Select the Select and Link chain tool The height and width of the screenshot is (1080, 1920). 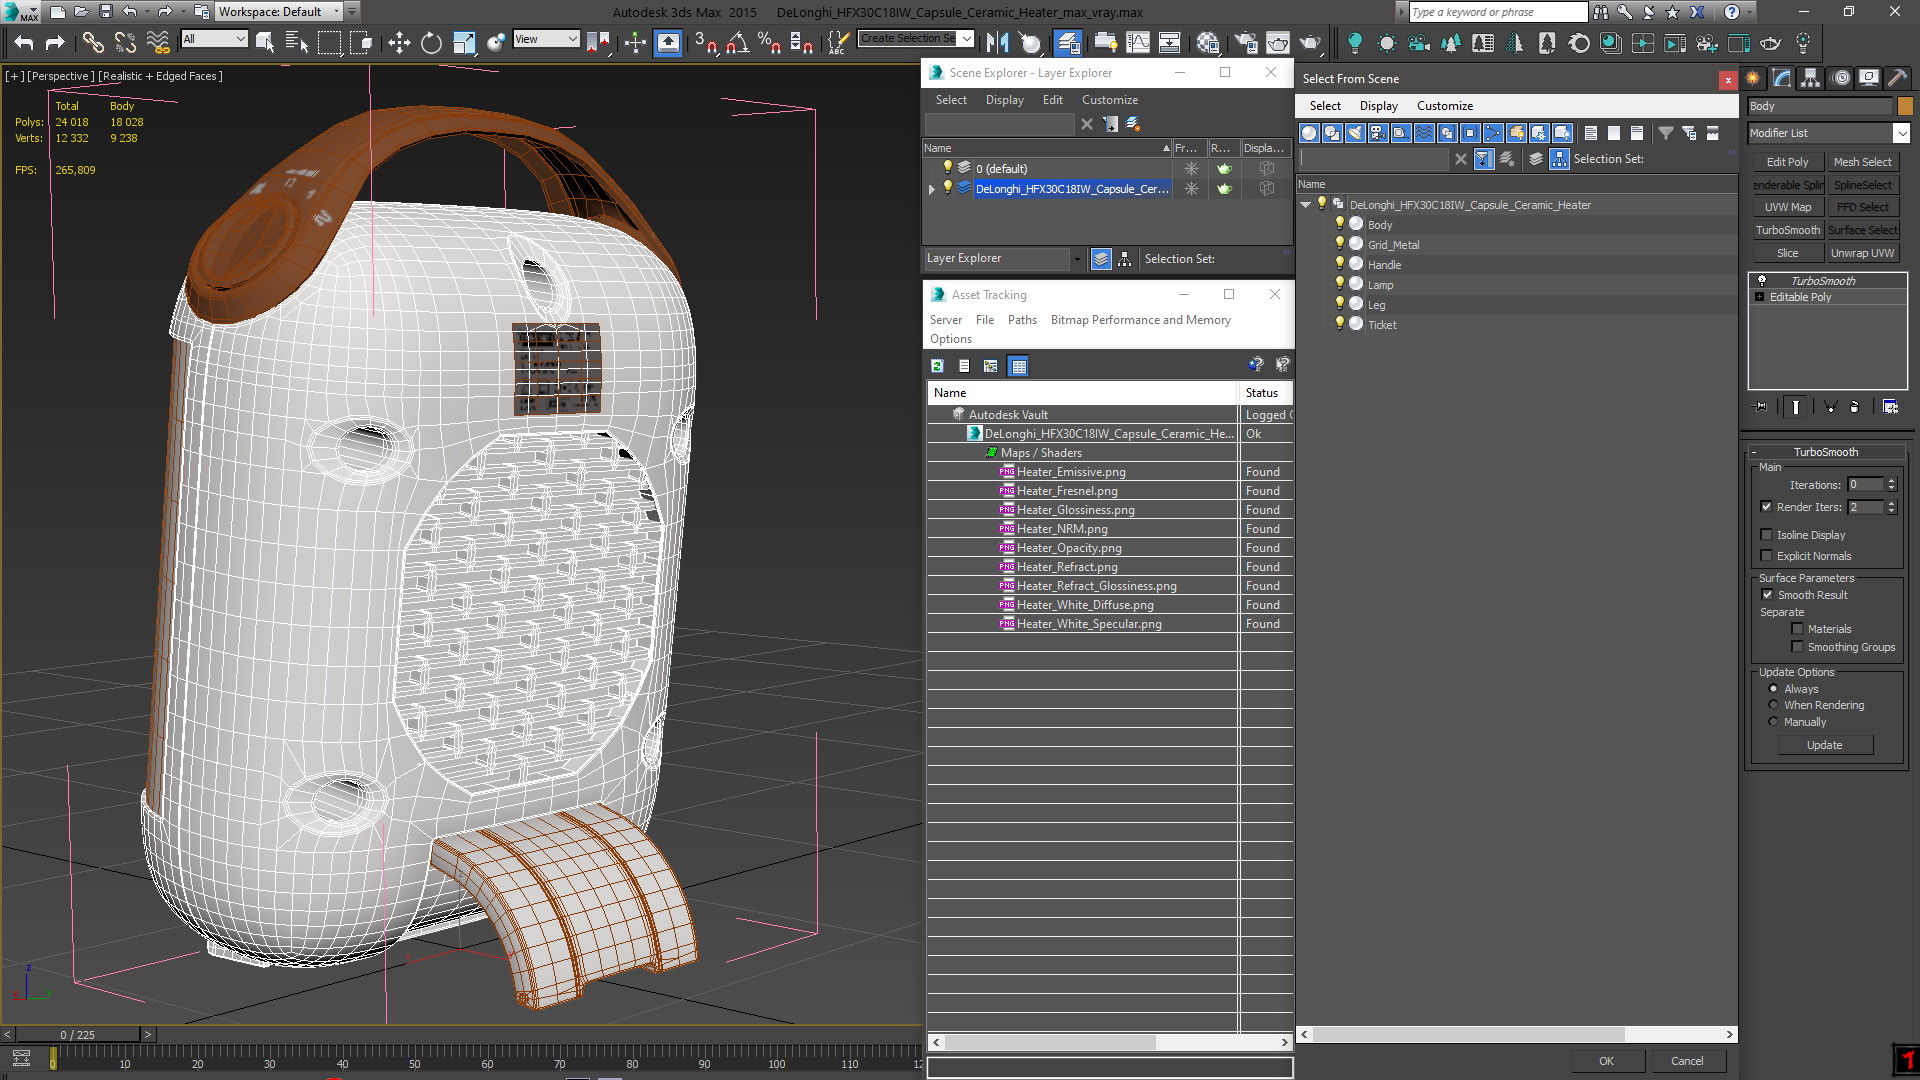point(93,42)
